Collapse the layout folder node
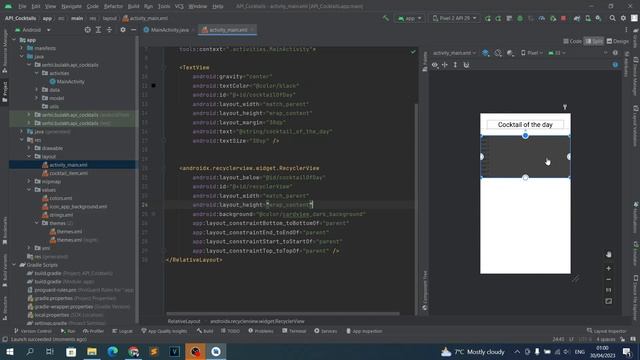This screenshot has width=640, height=360. pyautogui.click(x=29, y=156)
